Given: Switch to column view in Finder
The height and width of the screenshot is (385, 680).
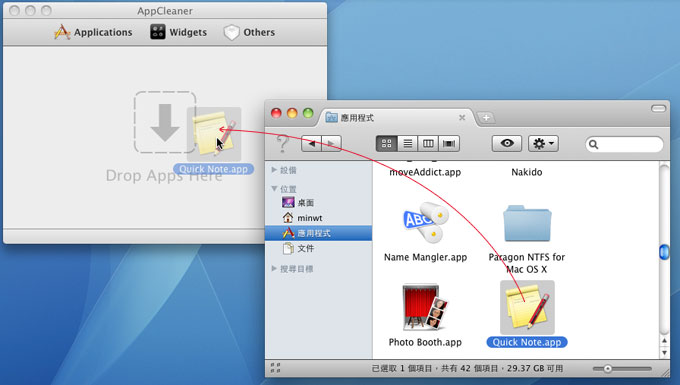Looking at the screenshot, I should (428, 144).
